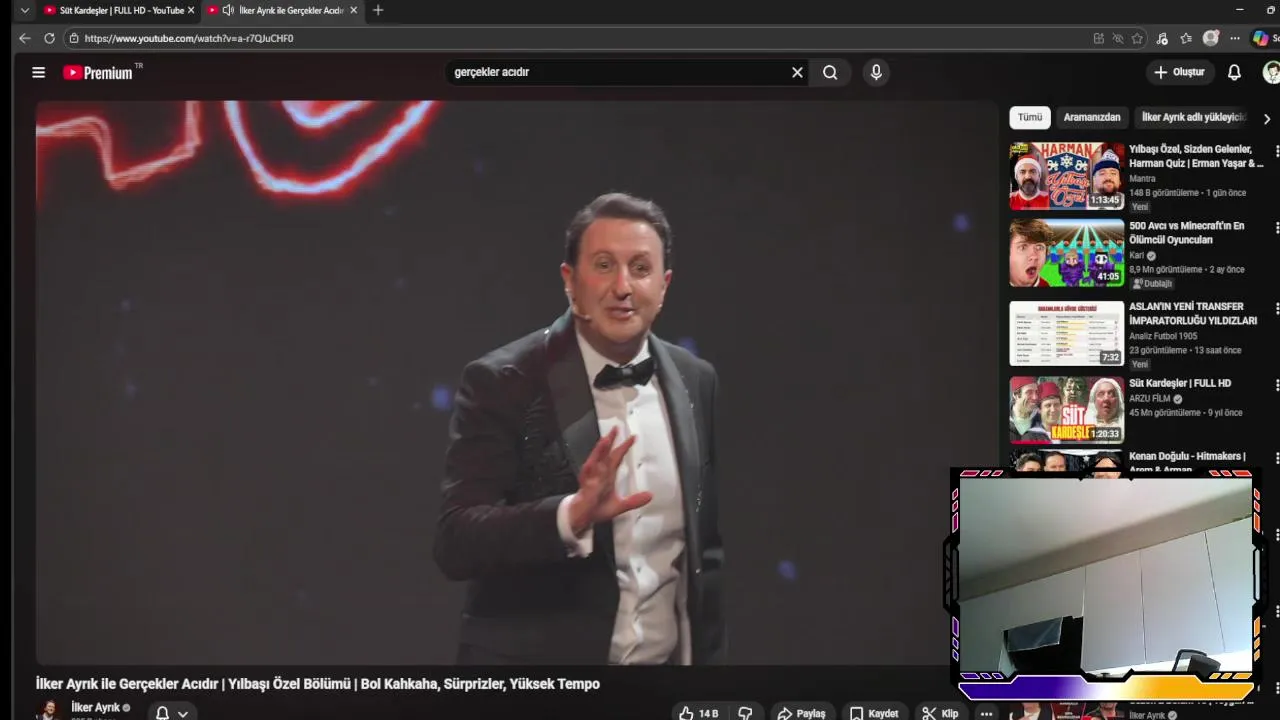Pause video by clicking the player

[517, 382]
